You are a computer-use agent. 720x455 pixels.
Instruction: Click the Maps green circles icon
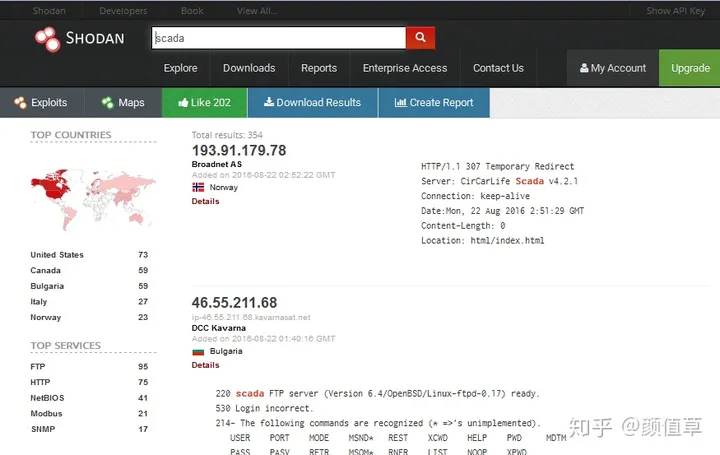click(107, 102)
